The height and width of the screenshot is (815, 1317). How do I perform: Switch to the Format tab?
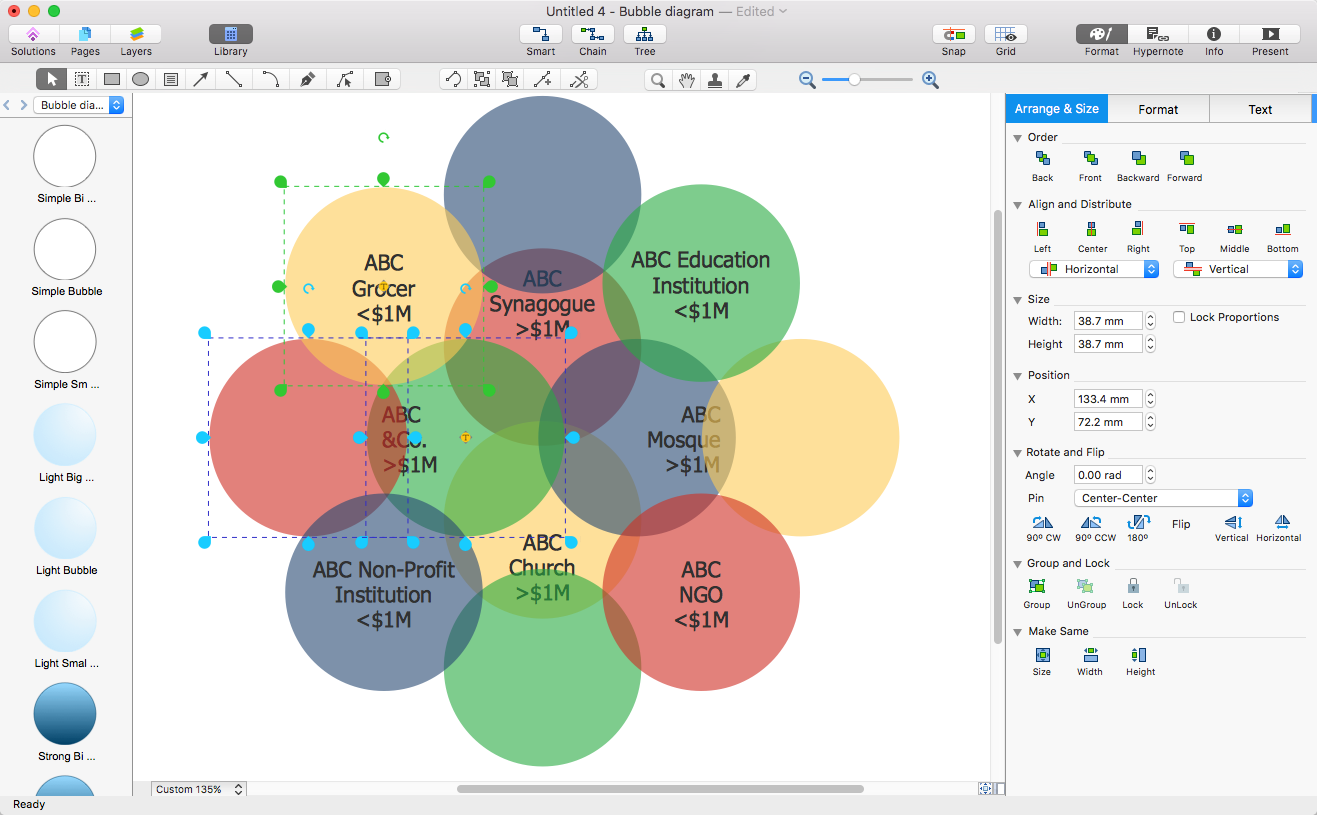pyautogui.click(x=1158, y=109)
